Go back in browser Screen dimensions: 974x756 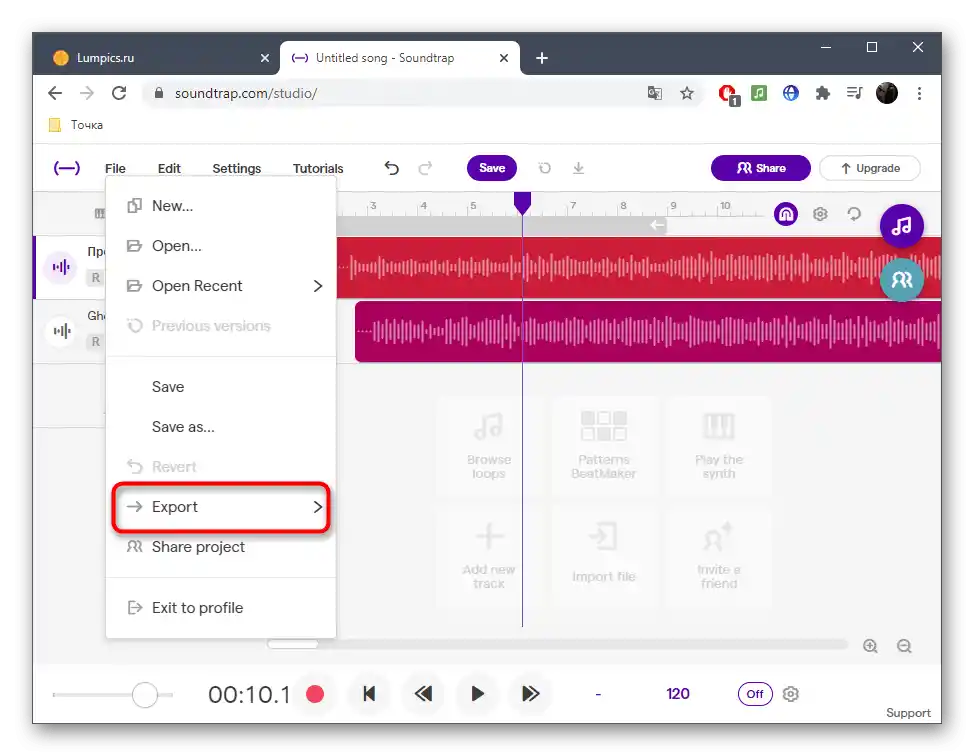click(55, 93)
